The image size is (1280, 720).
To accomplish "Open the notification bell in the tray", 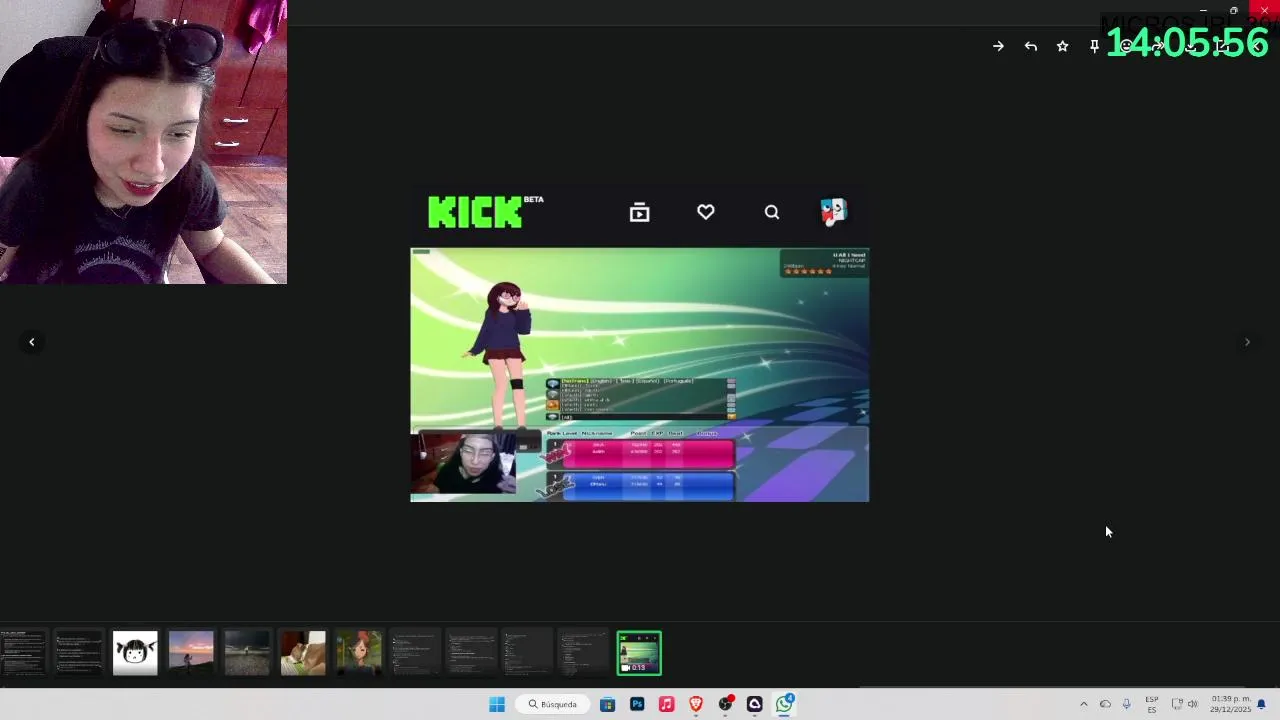I will pos(1261,704).
